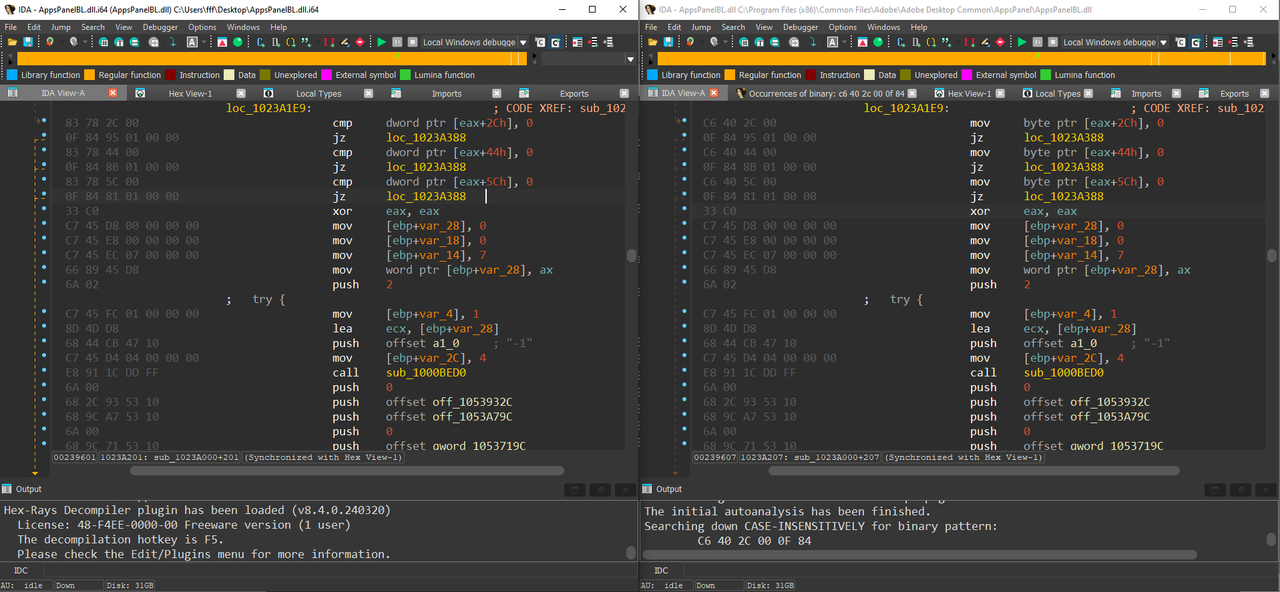Click the red stop-sign breakpoint icon in the right window toolbar
The height and width of the screenshot is (592, 1280).
[1000, 42]
